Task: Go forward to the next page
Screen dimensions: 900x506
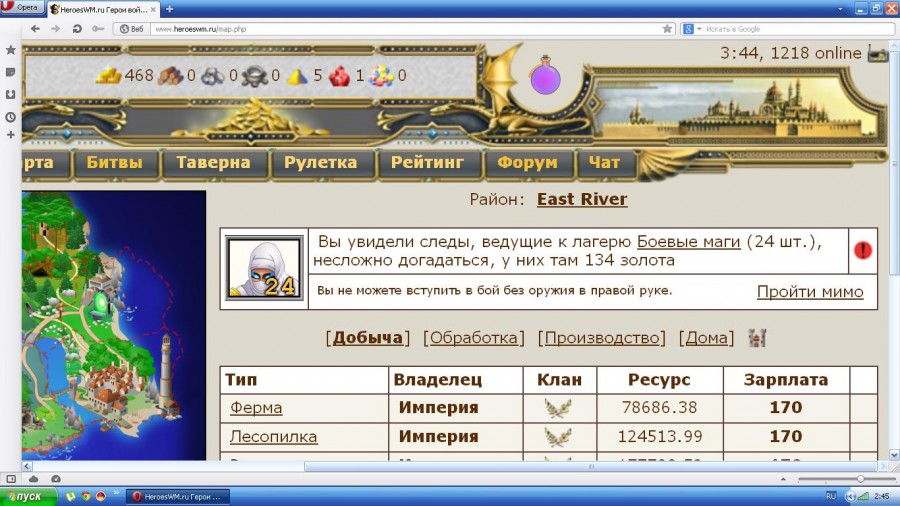Action: [56, 29]
